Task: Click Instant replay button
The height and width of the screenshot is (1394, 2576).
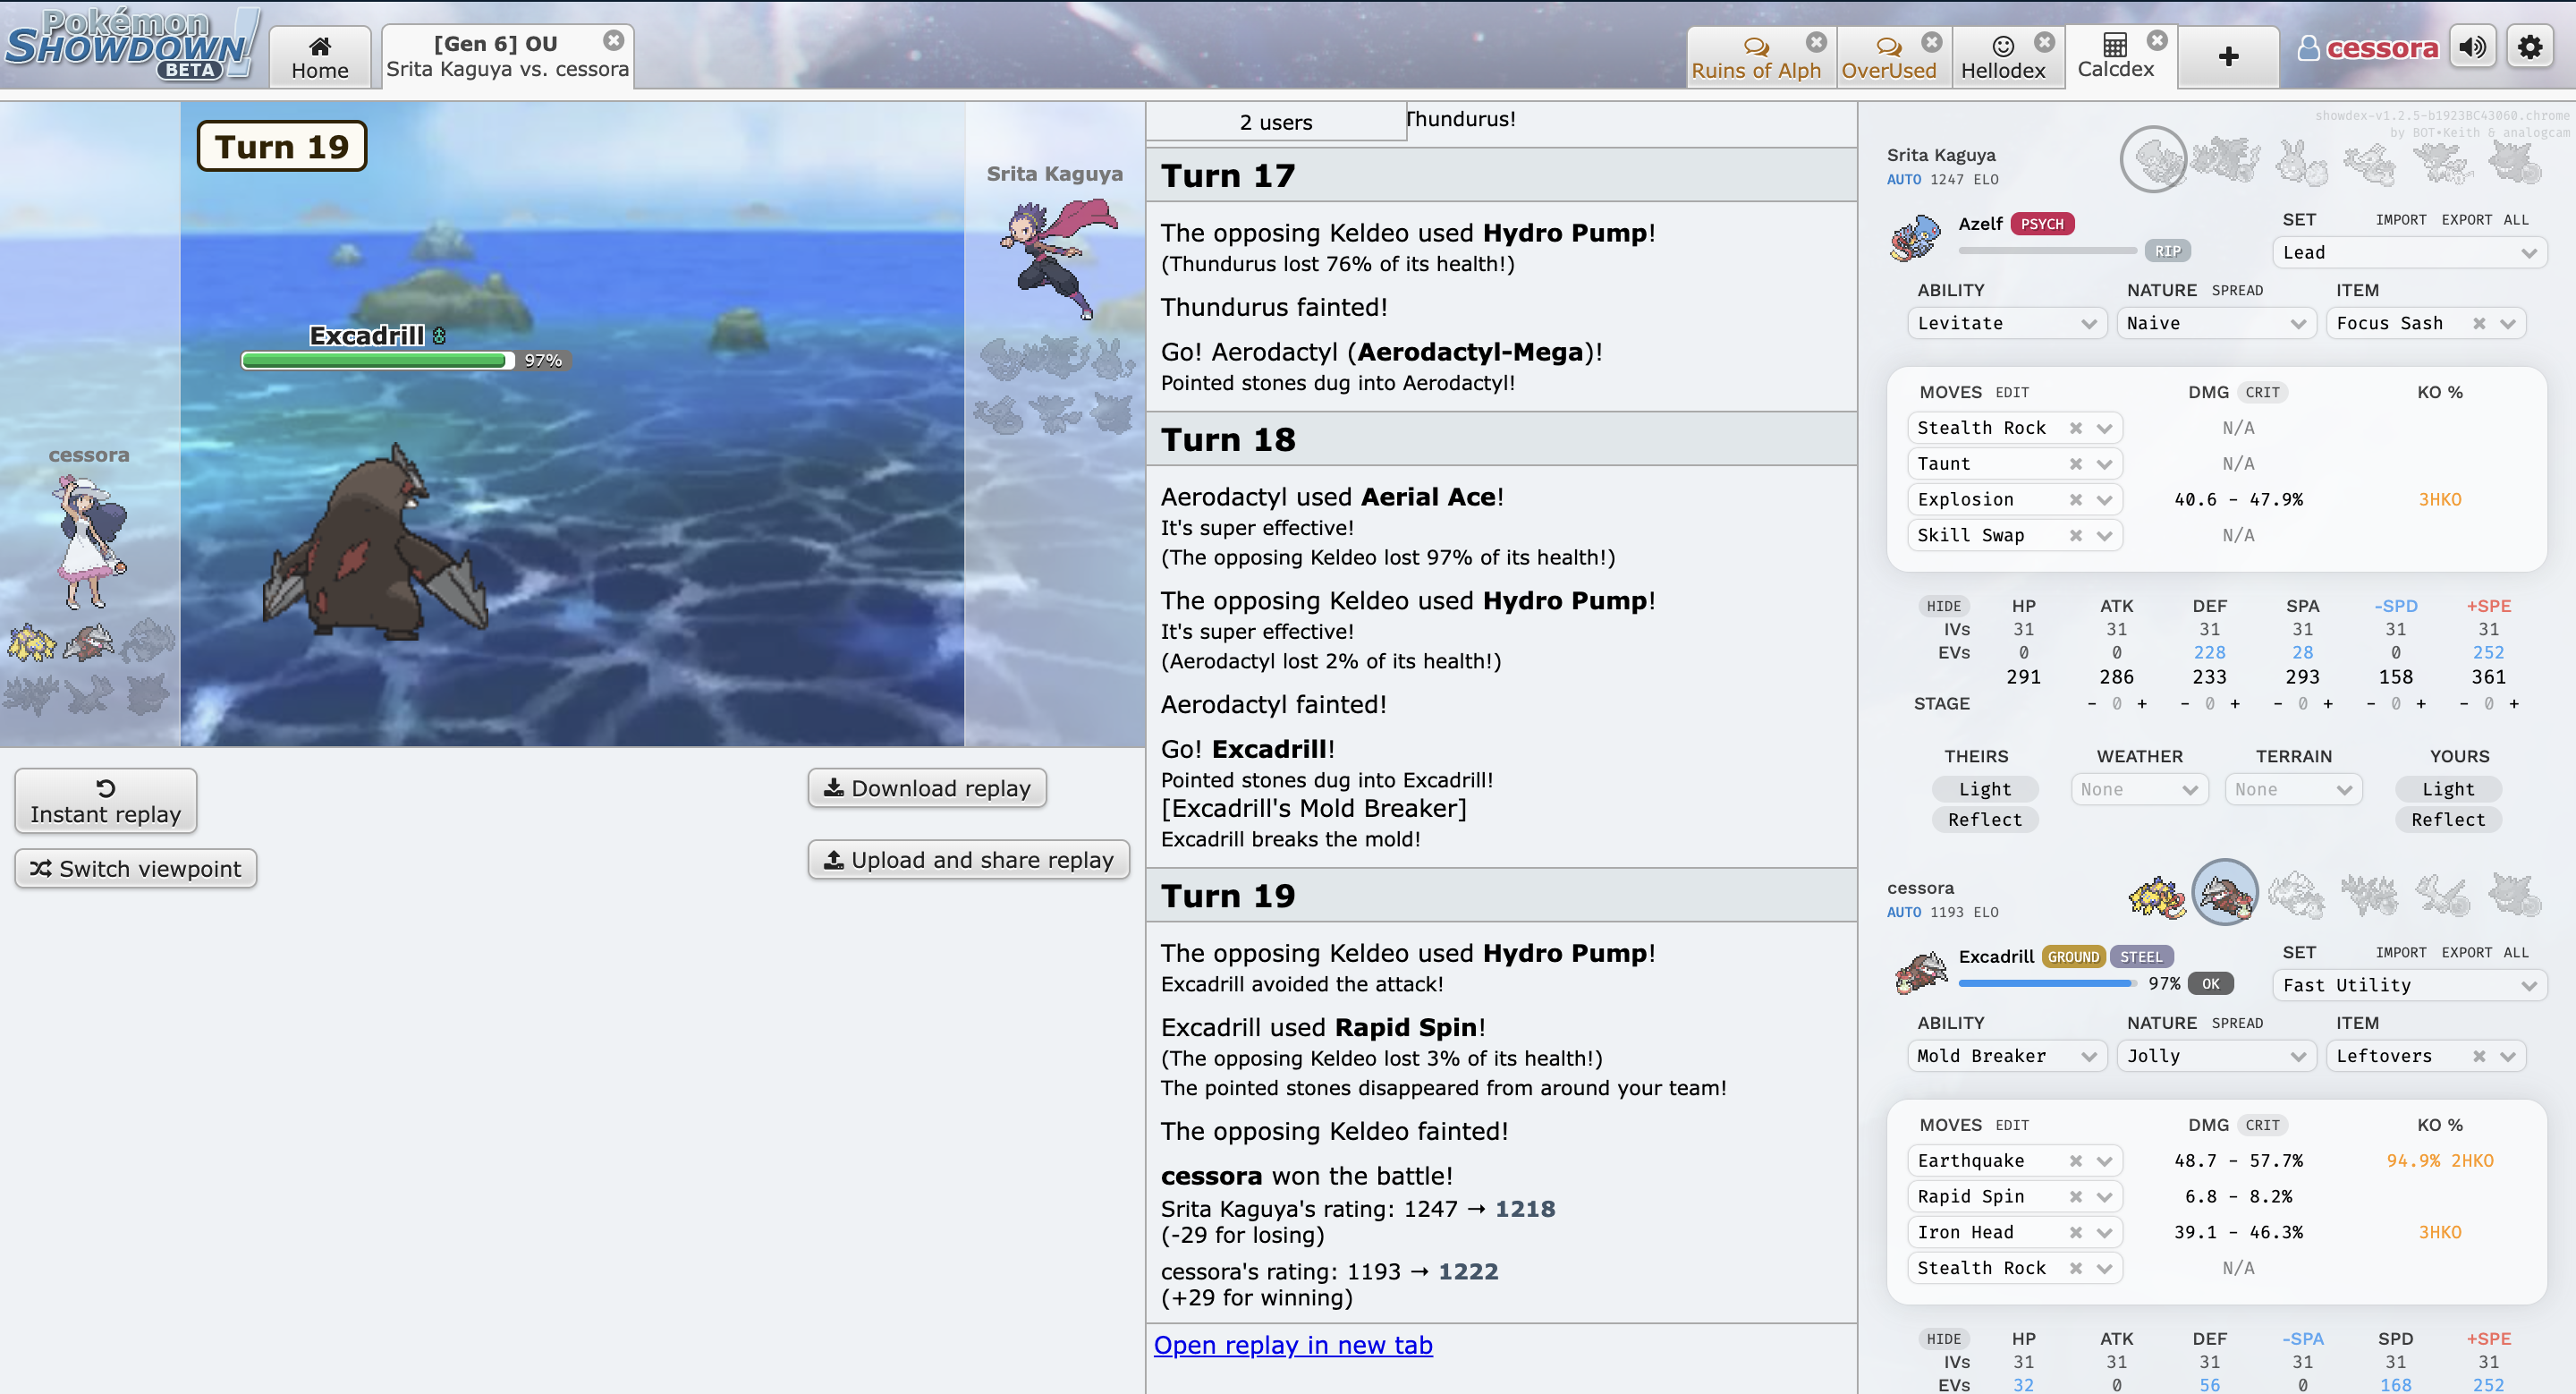Action: click(106, 801)
